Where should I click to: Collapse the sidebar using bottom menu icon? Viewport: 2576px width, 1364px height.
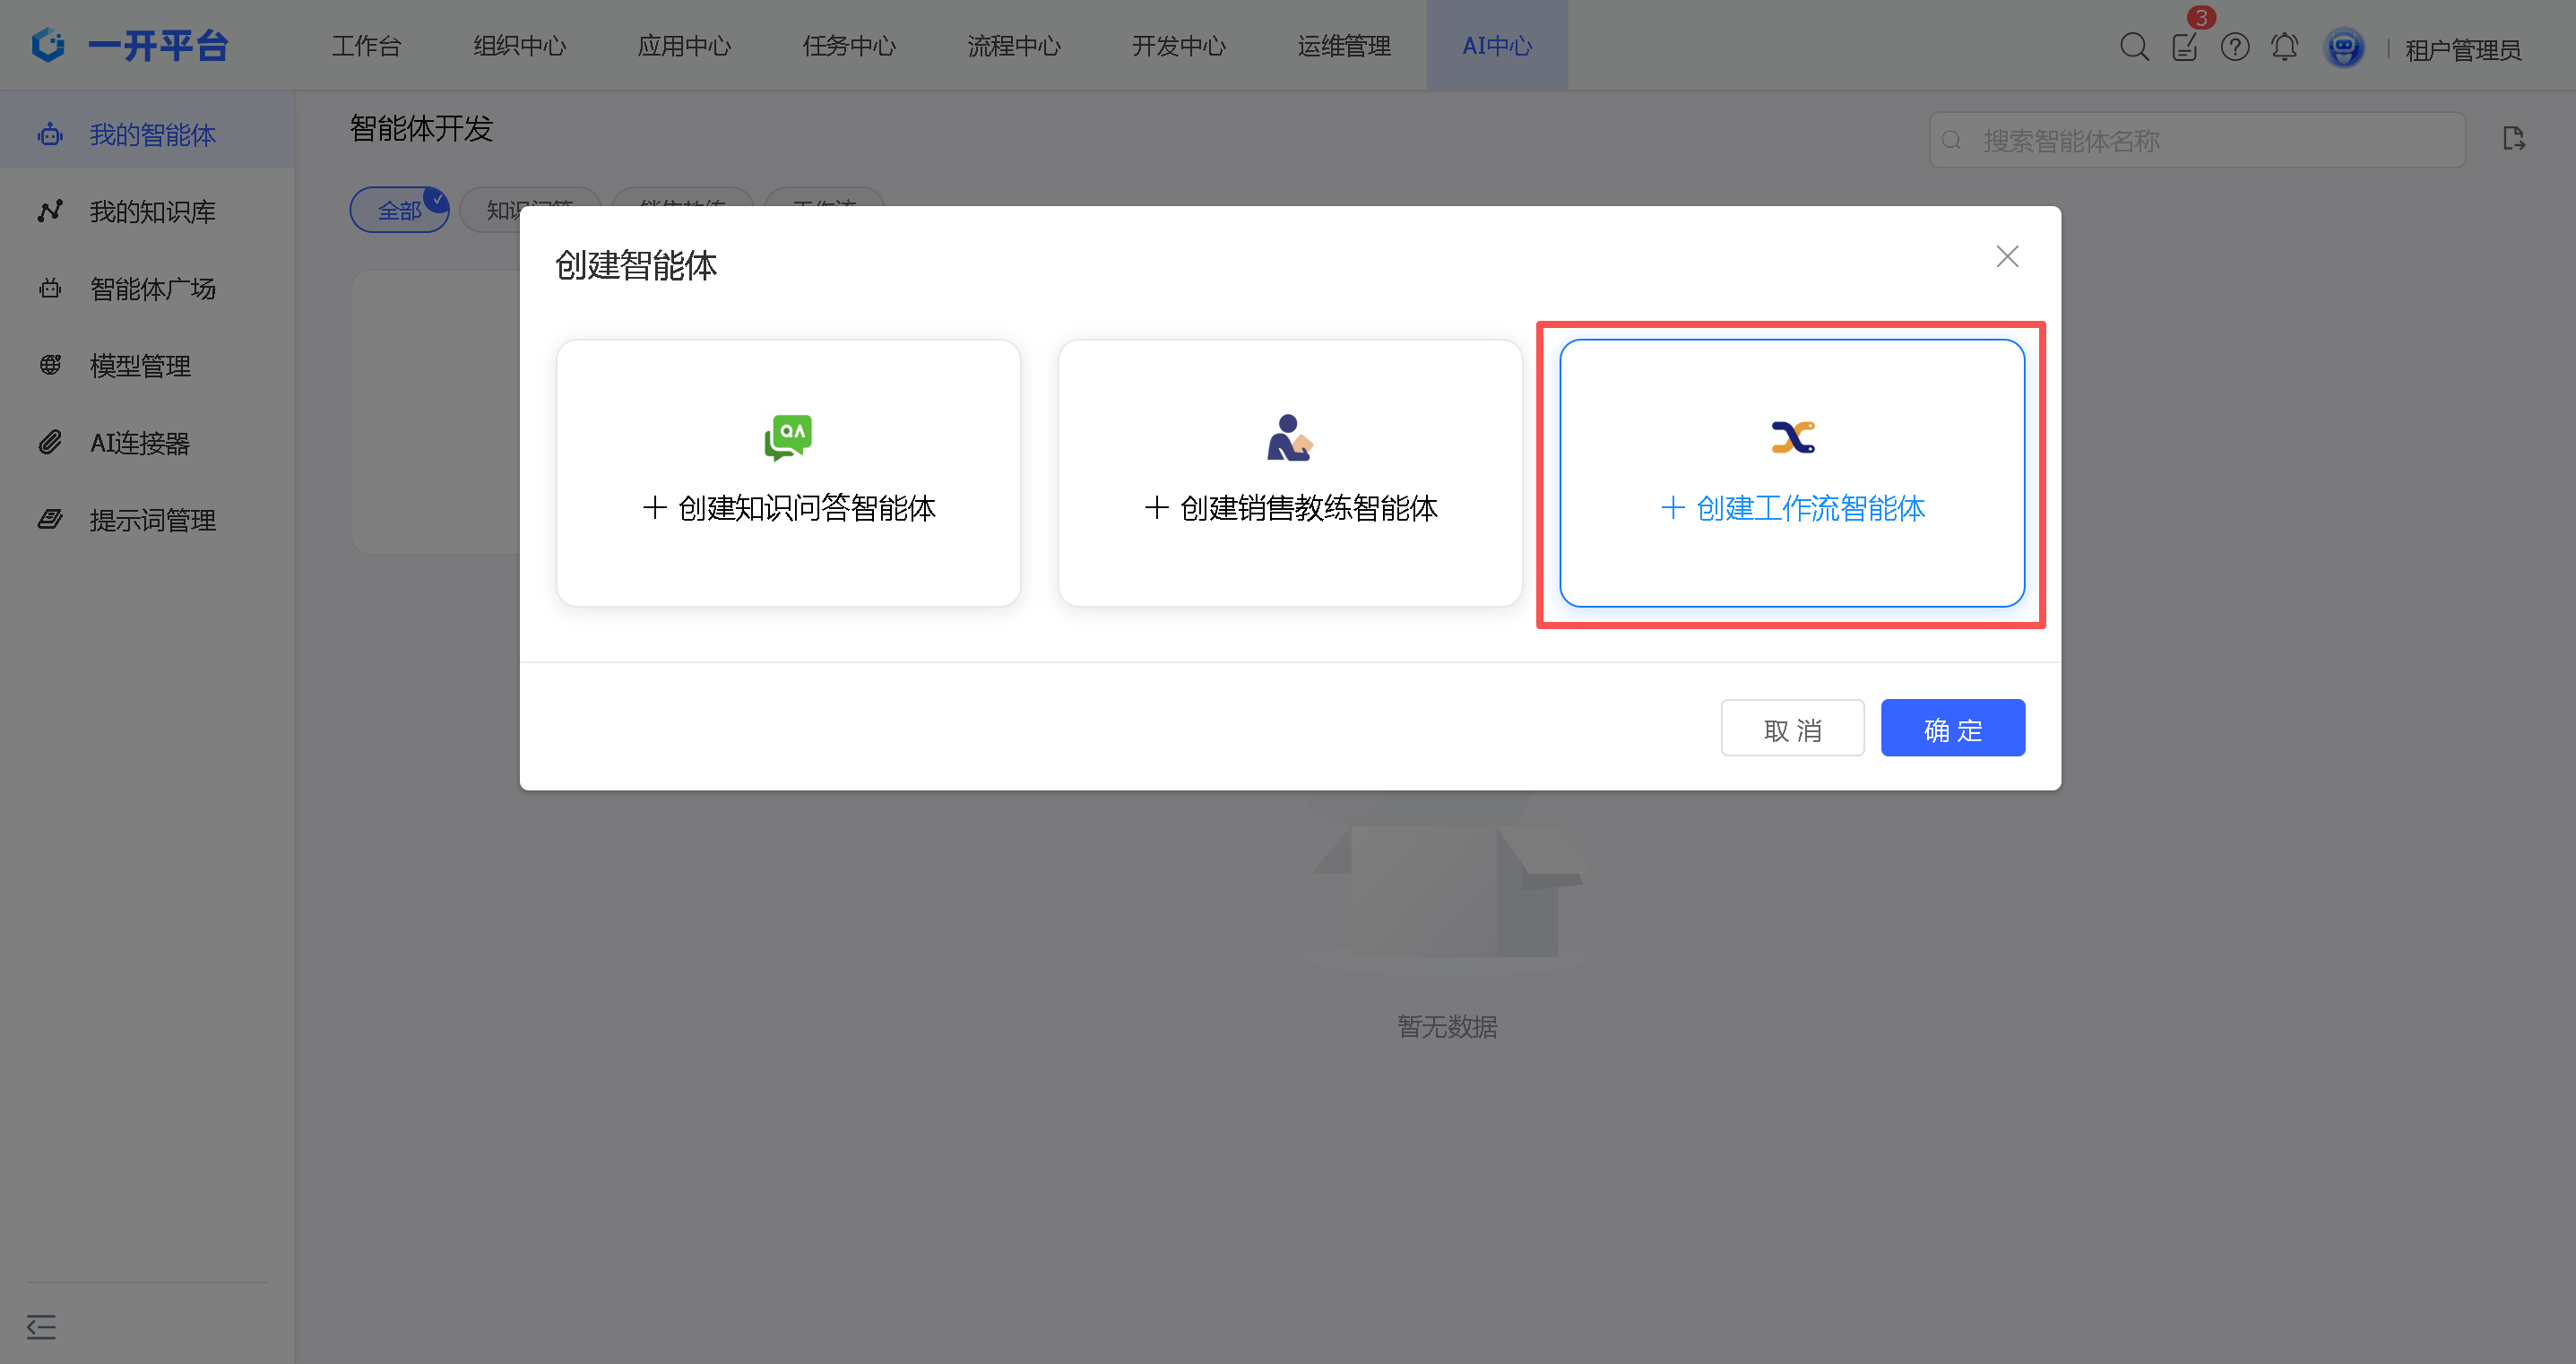click(41, 1326)
